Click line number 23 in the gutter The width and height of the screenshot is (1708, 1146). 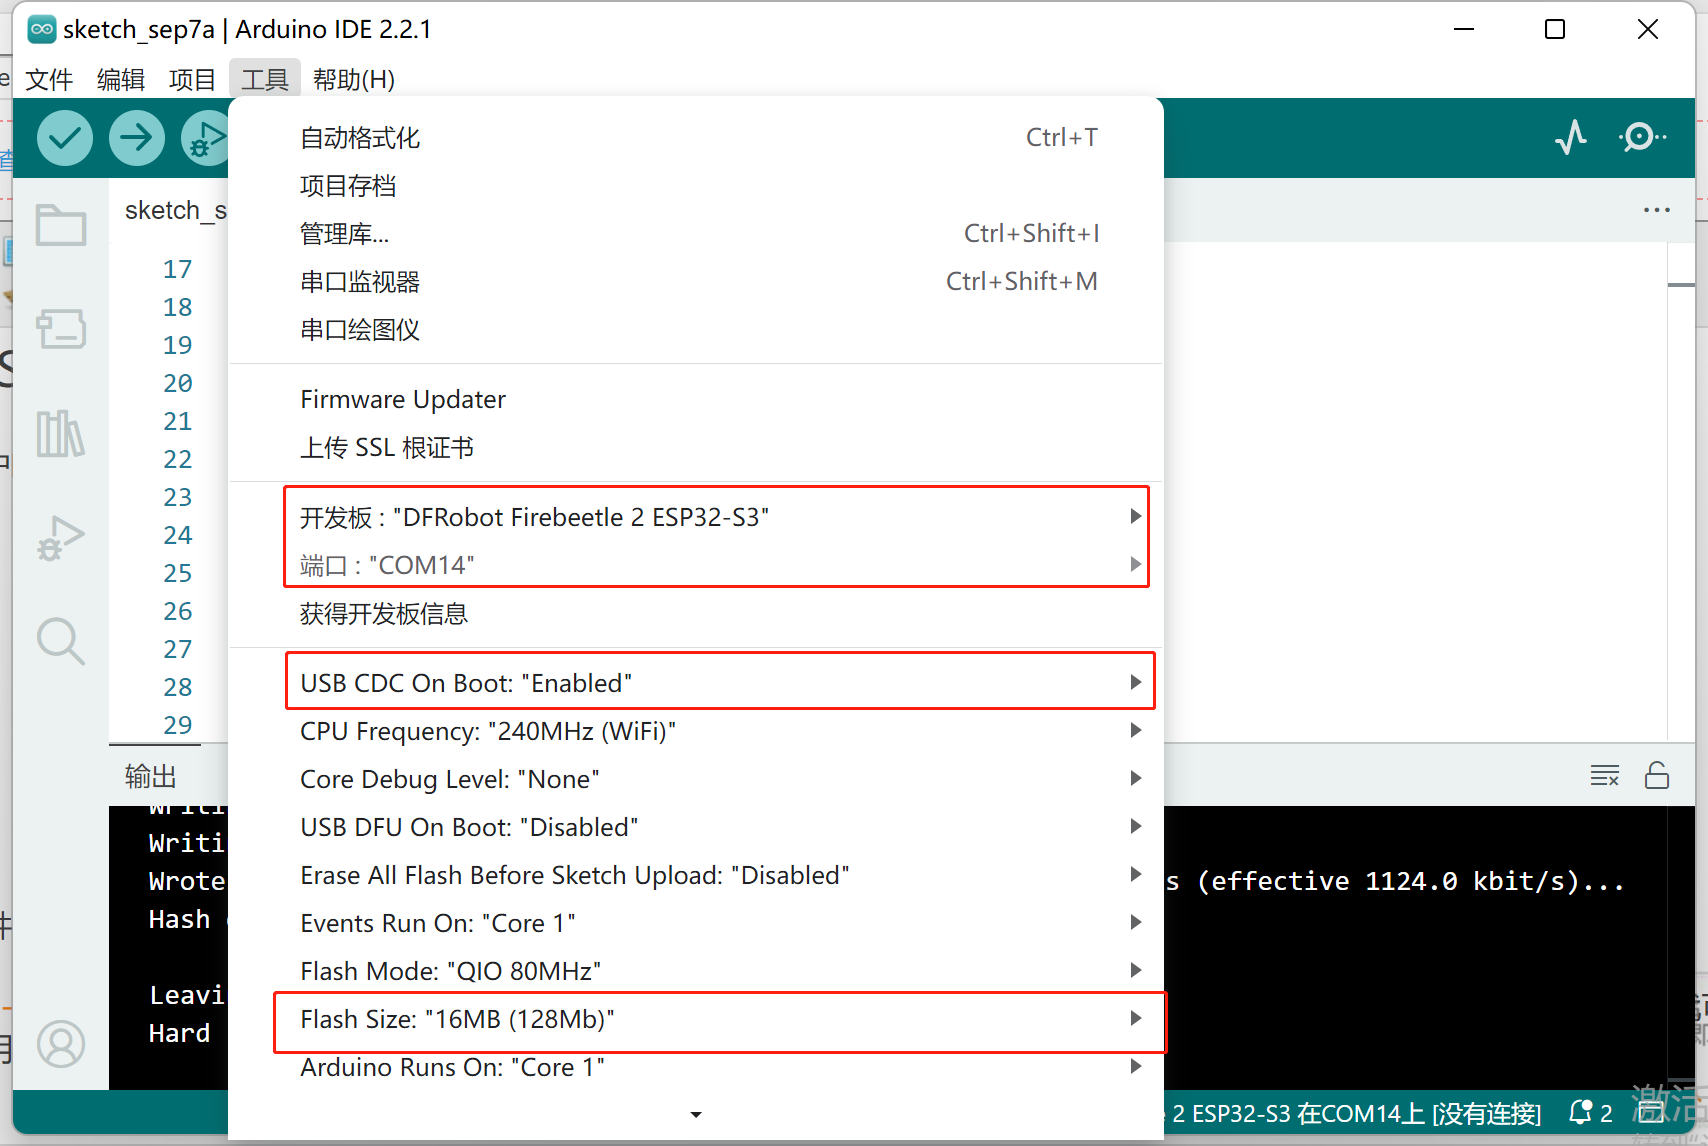point(178,497)
